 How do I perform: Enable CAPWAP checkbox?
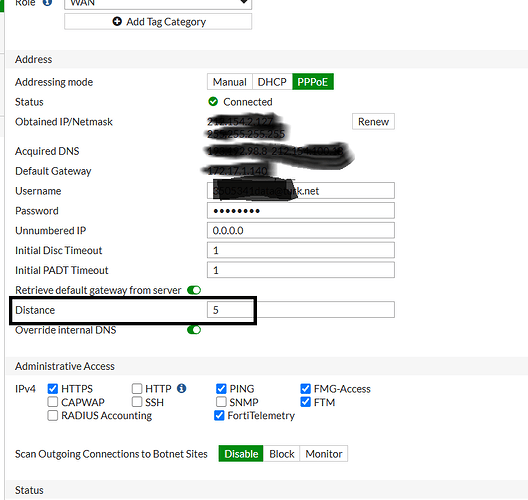point(53,402)
